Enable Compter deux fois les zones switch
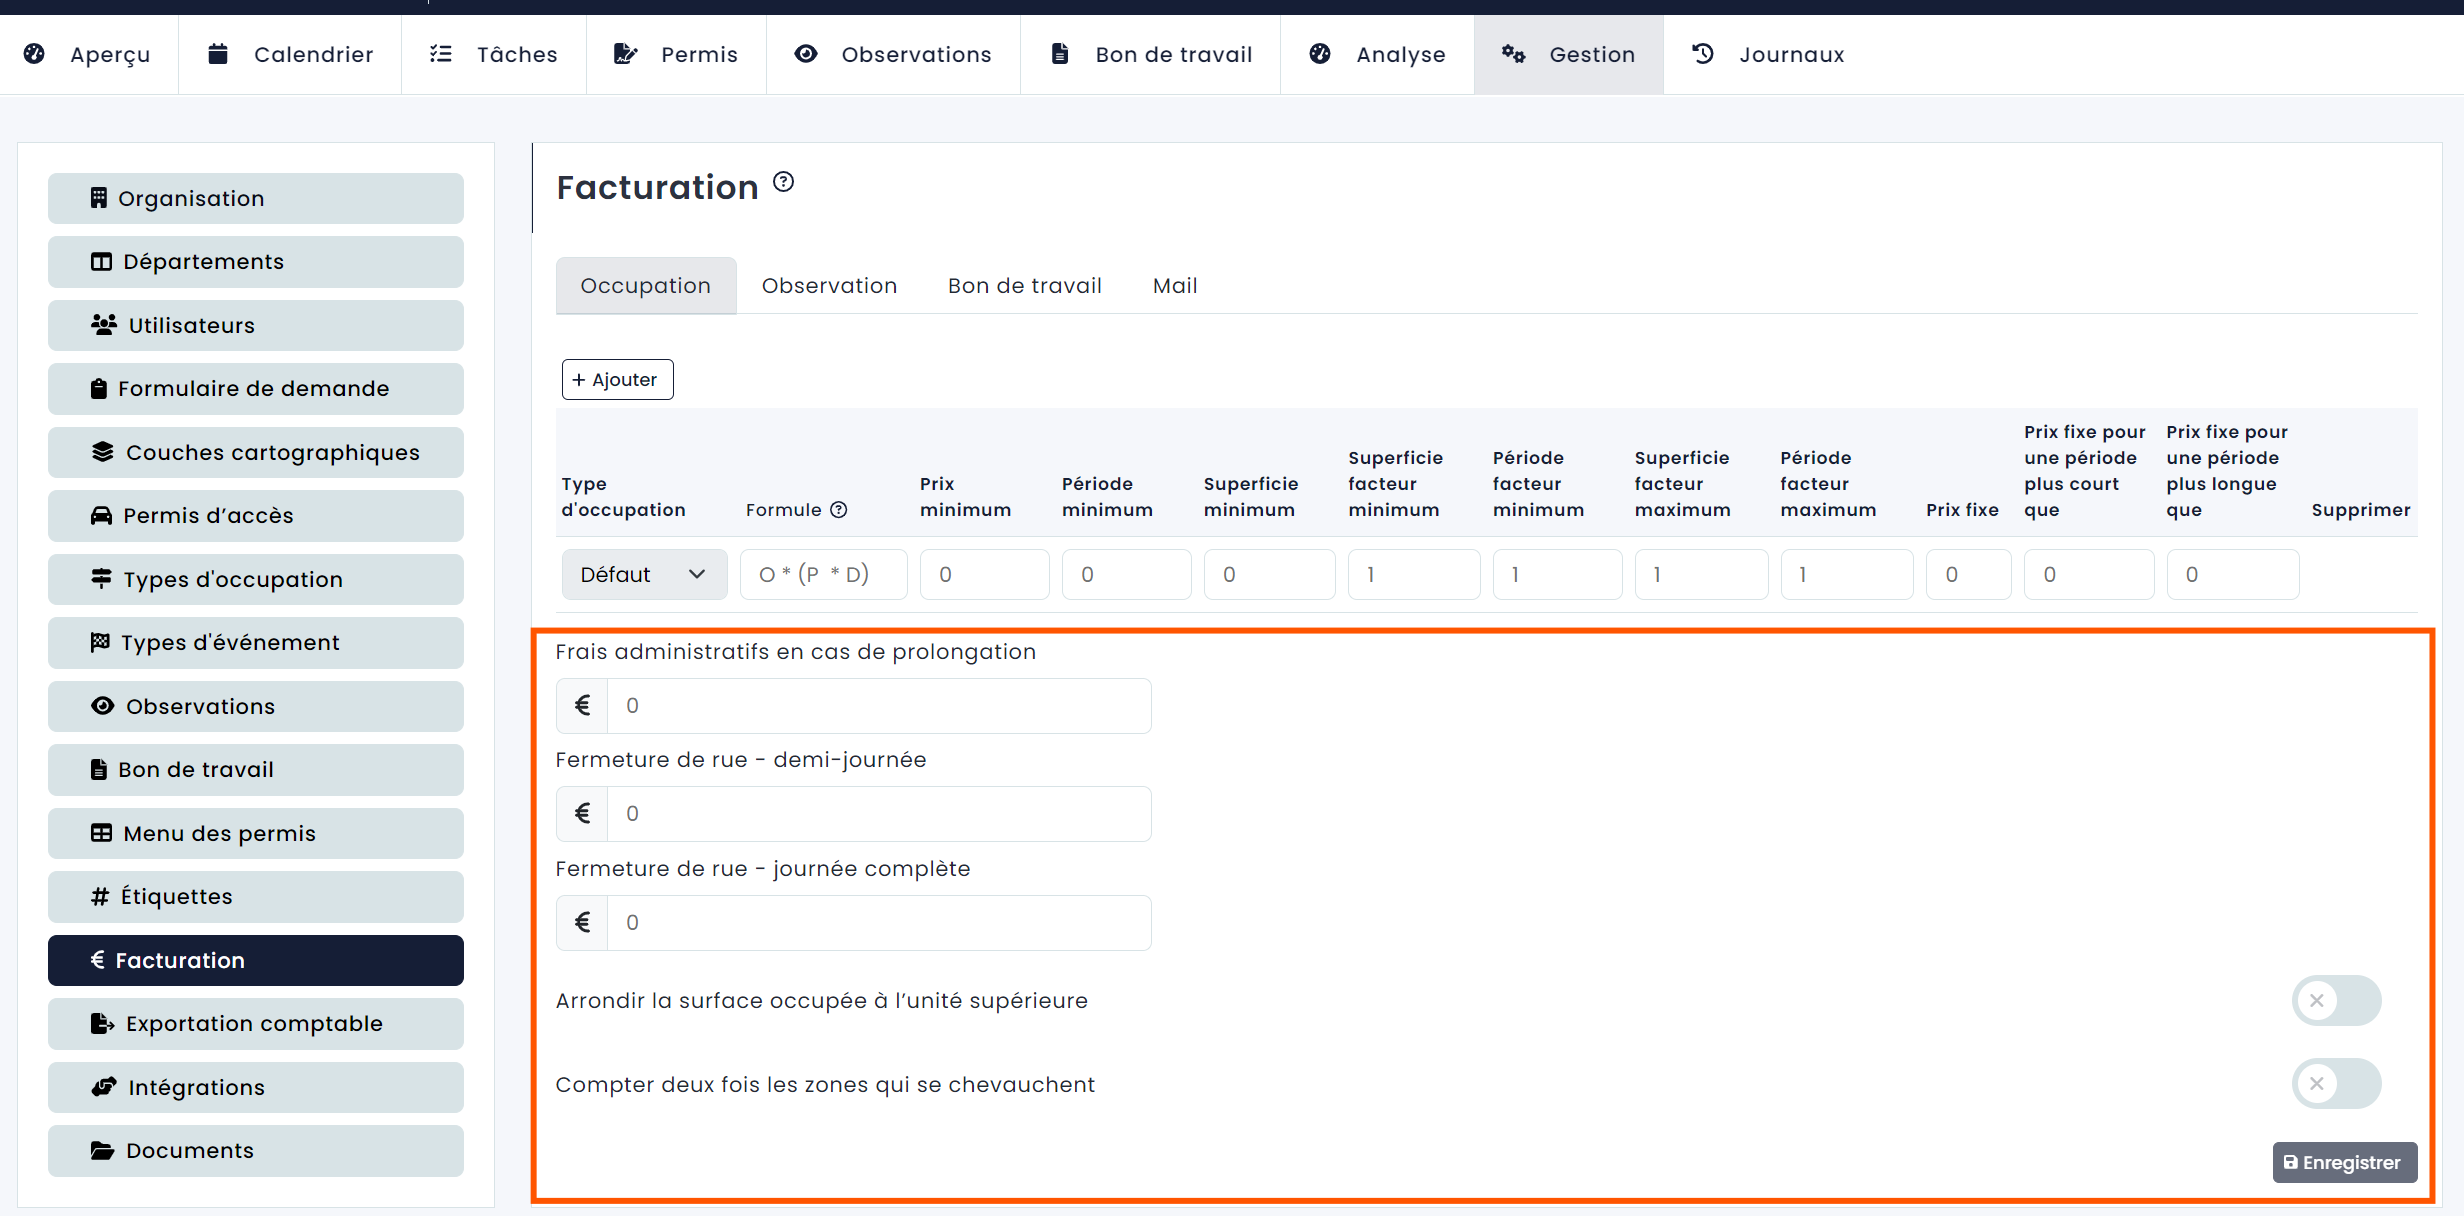The height and width of the screenshot is (1216, 2464). (x=2336, y=1084)
